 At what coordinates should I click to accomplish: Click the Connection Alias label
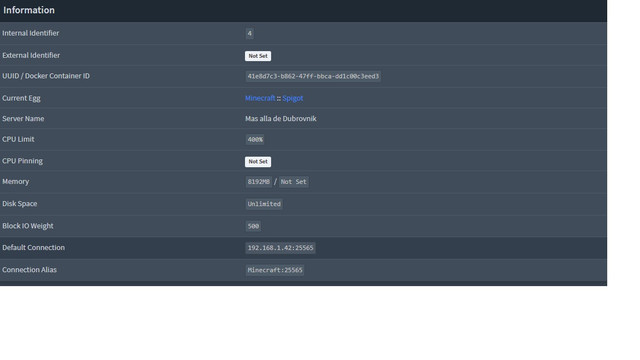point(29,270)
